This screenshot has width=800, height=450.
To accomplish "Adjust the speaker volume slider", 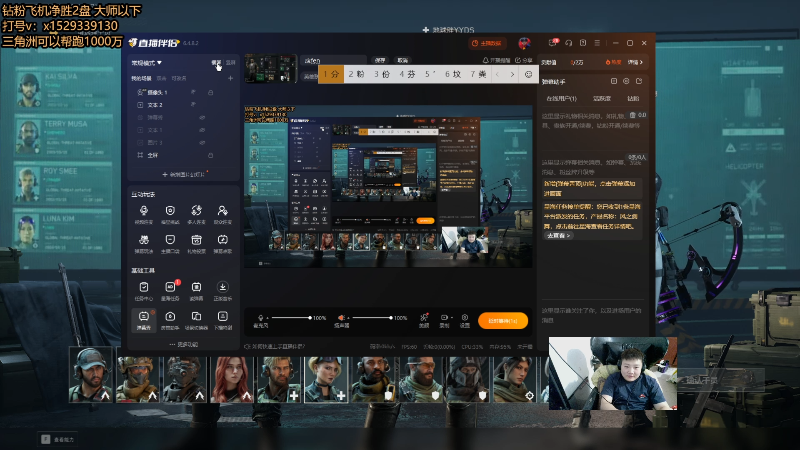I will click(x=371, y=318).
